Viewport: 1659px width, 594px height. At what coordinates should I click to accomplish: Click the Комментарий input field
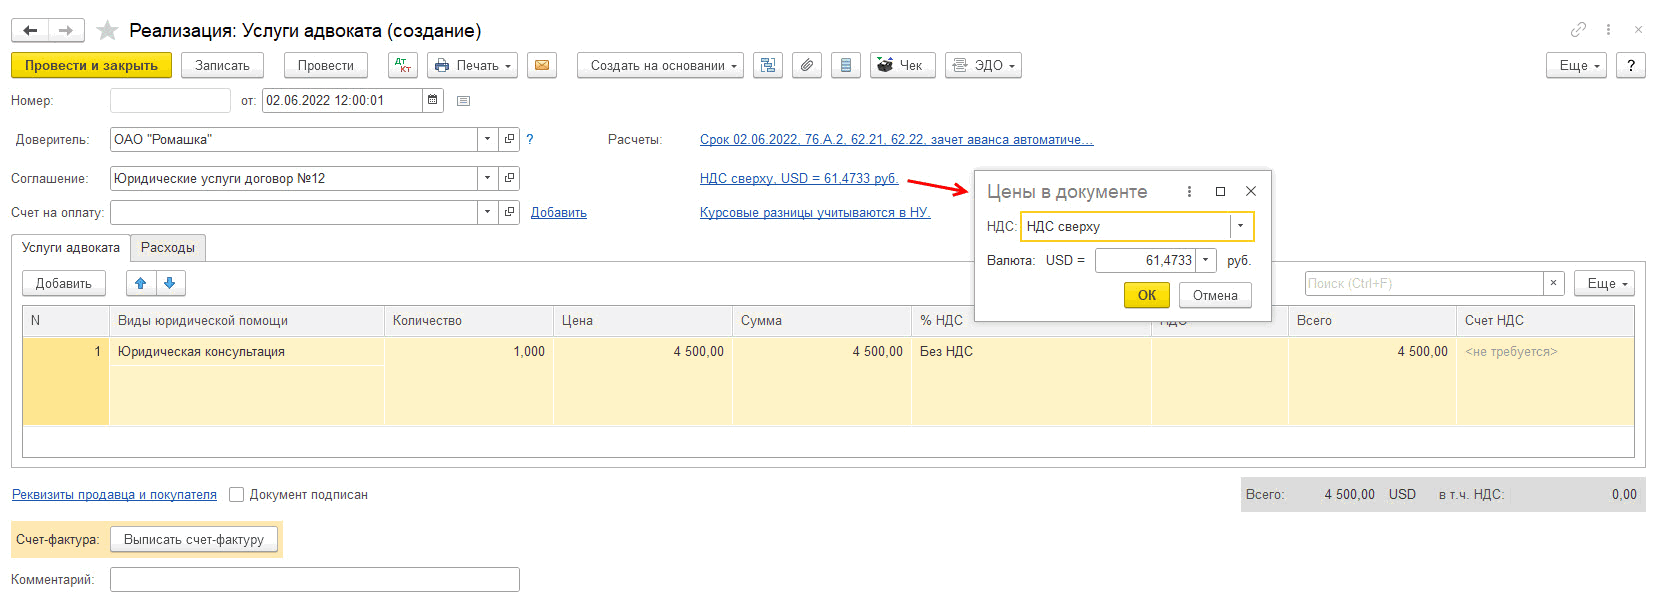tap(314, 580)
